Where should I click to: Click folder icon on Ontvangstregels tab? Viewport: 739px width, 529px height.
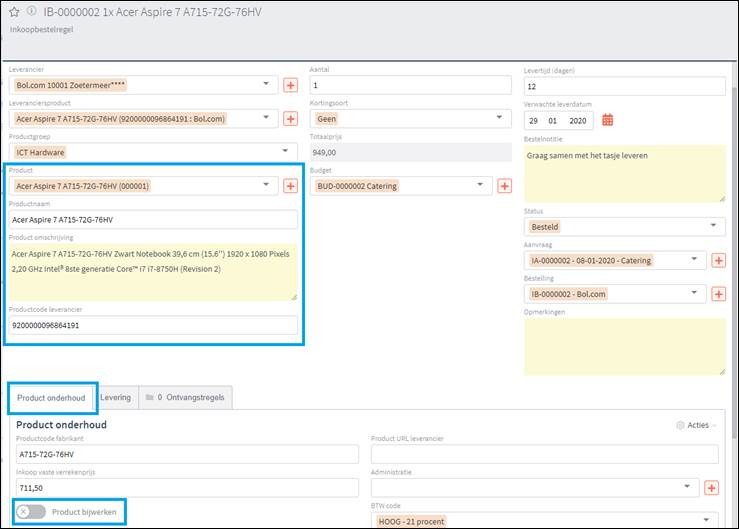(x=149, y=397)
